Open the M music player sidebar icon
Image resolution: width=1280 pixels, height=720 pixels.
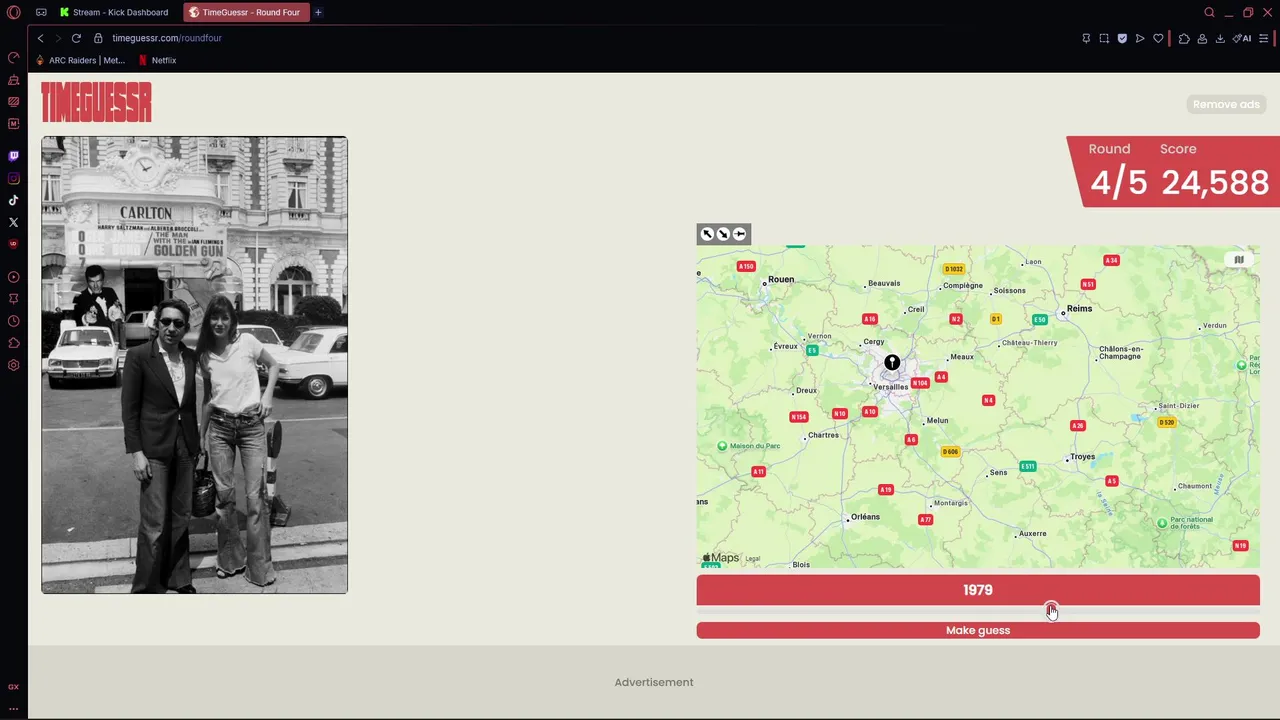[13, 123]
